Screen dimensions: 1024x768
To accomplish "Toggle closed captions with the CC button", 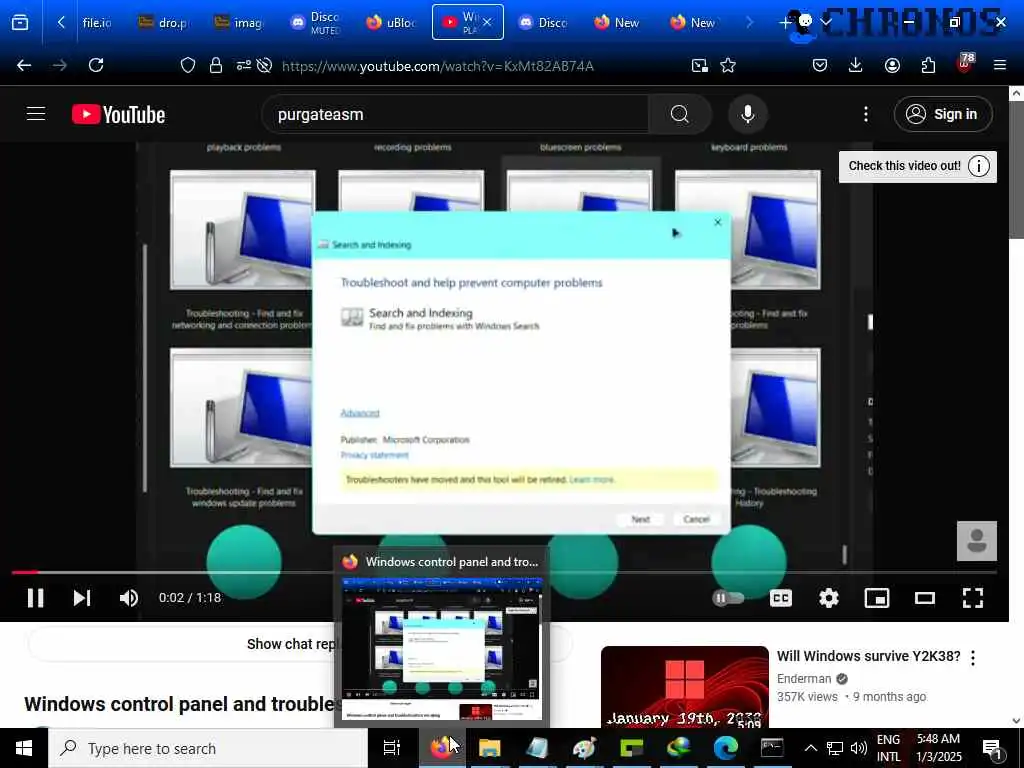I will [780, 598].
